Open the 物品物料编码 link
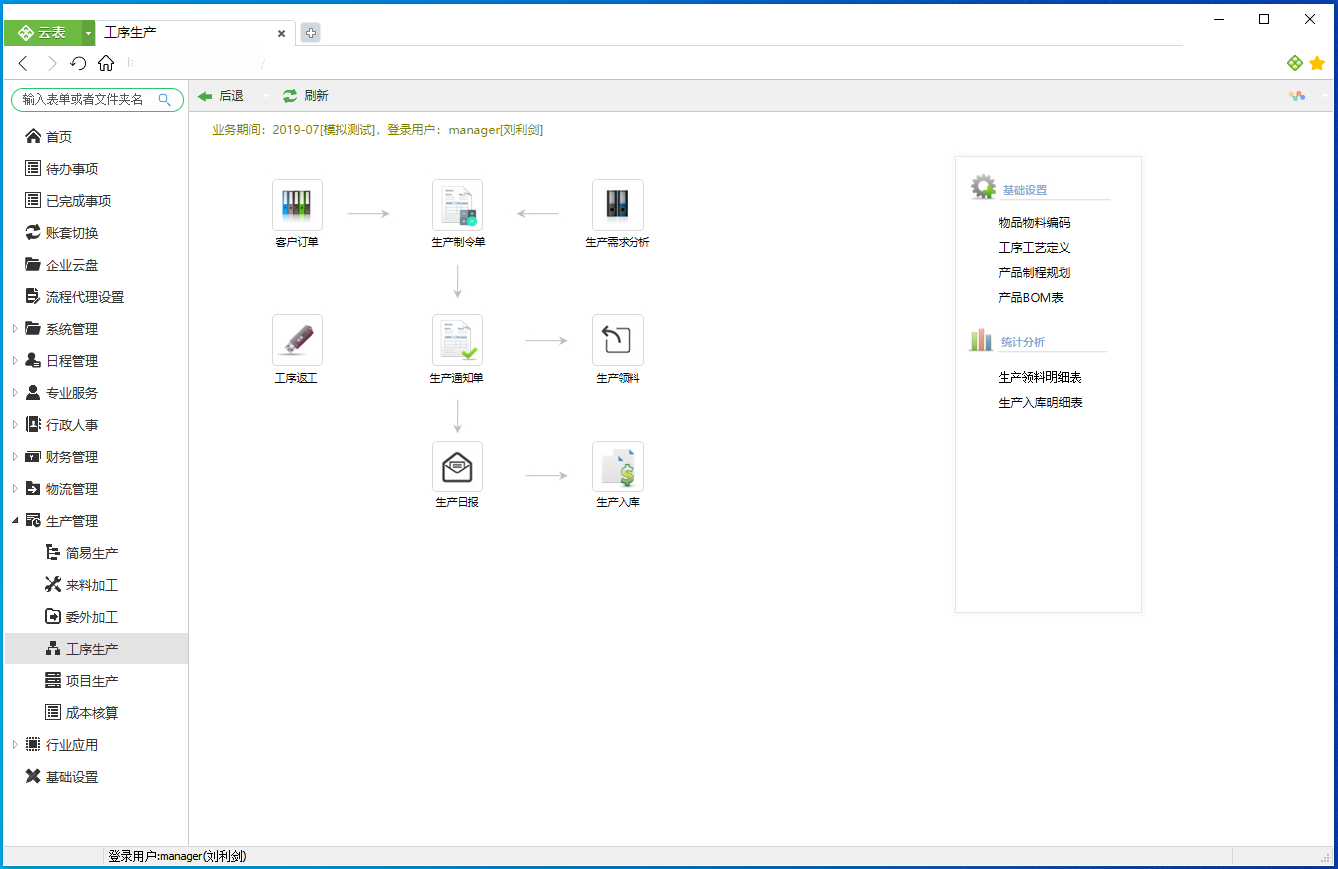Screen dimensions: 1338x869 click(1034, 223)
